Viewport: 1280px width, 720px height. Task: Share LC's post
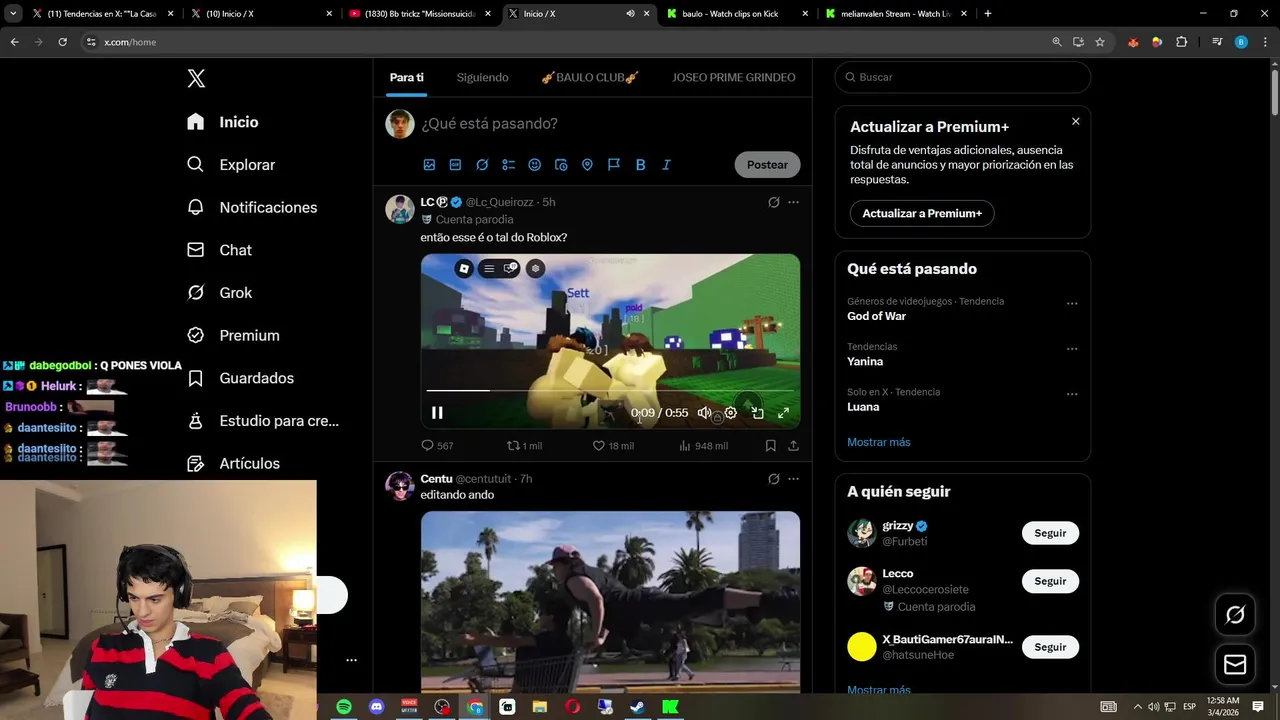click(793, 446)
